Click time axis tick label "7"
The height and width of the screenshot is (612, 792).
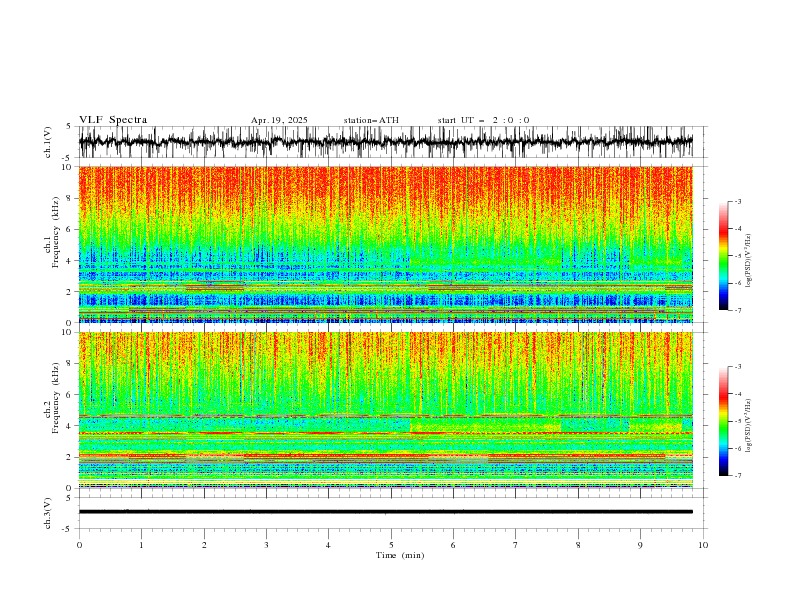coord(516,545)
